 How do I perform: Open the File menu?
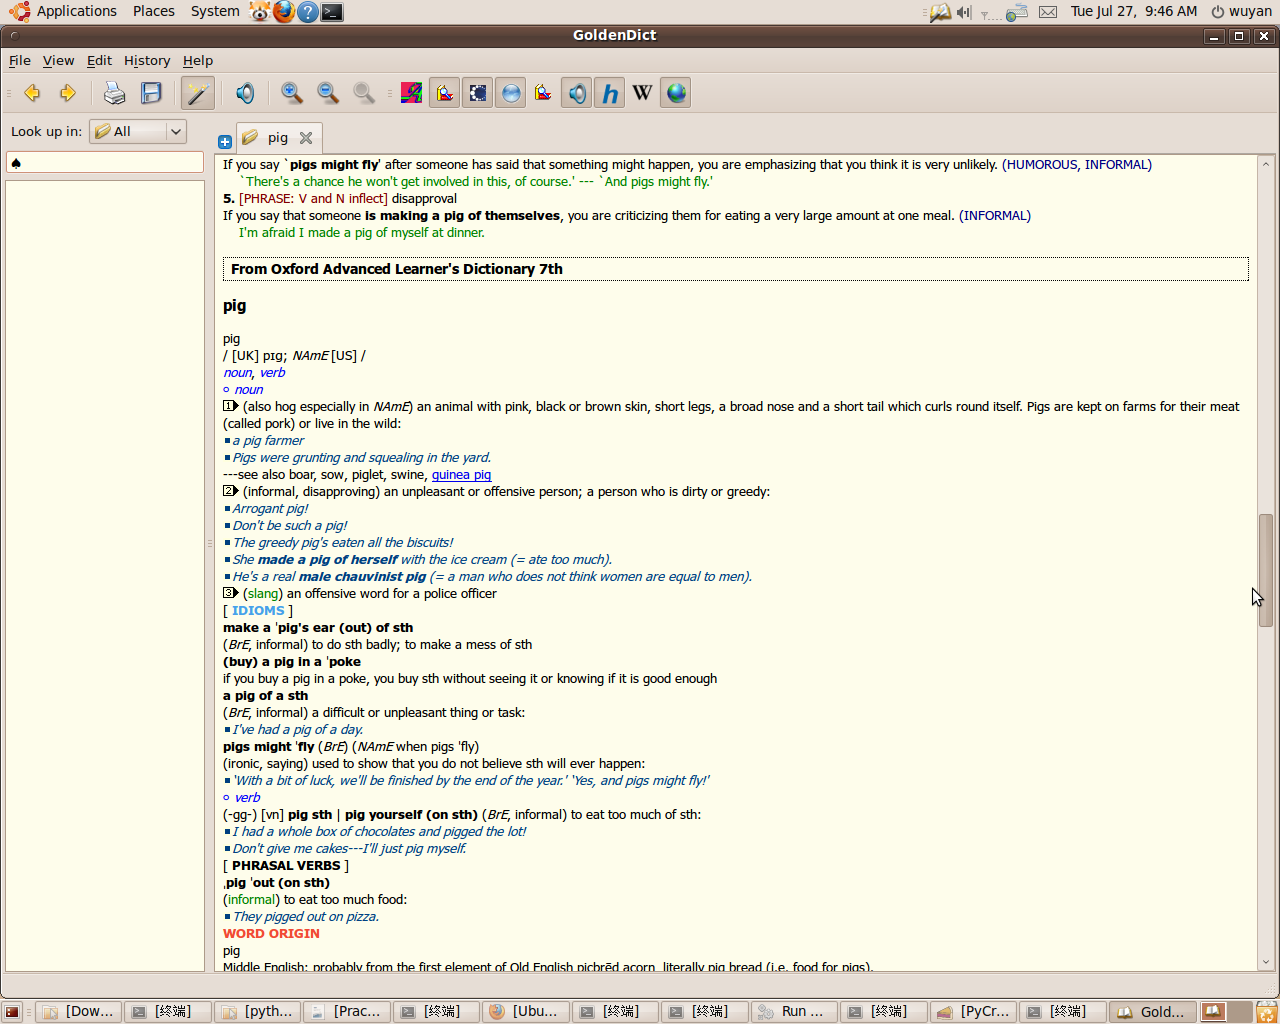pos(20,60)
